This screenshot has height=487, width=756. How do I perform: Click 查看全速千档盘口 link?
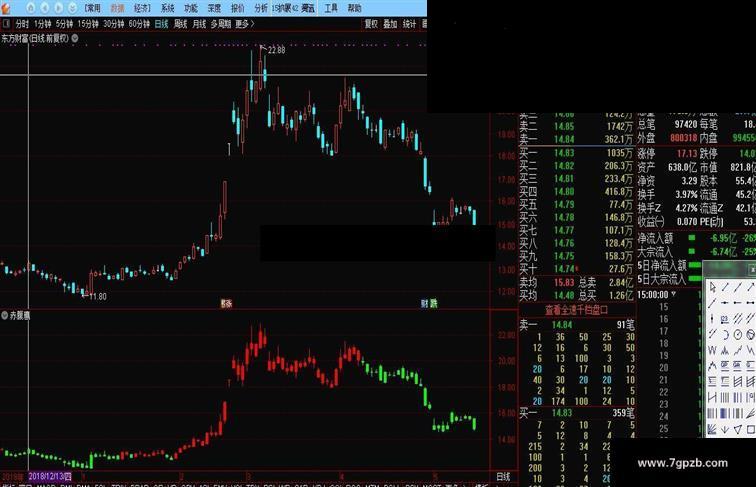click(576, 310)
